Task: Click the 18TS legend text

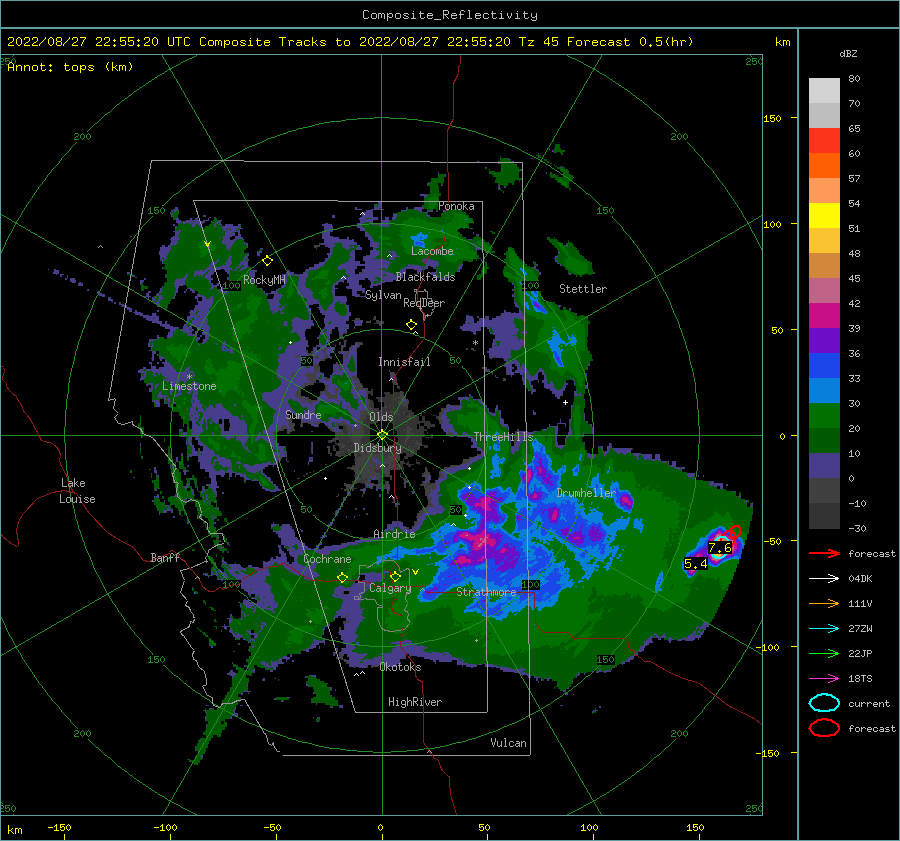Action: [x=860, y=679]
